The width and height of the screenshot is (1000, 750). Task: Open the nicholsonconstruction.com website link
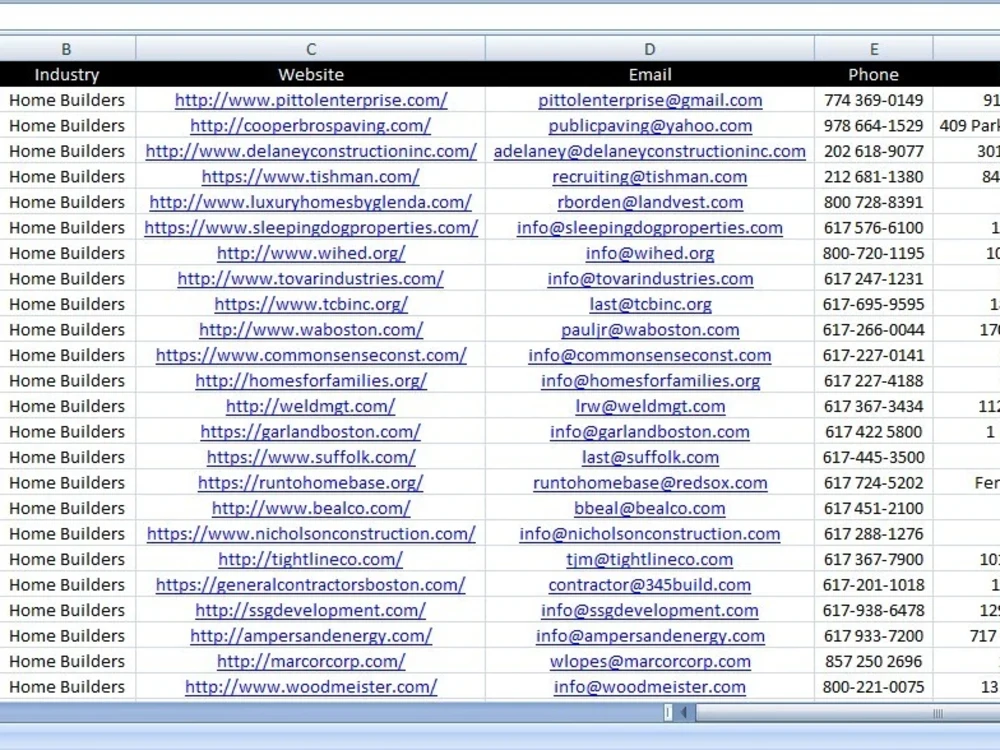tap(311, 534)
